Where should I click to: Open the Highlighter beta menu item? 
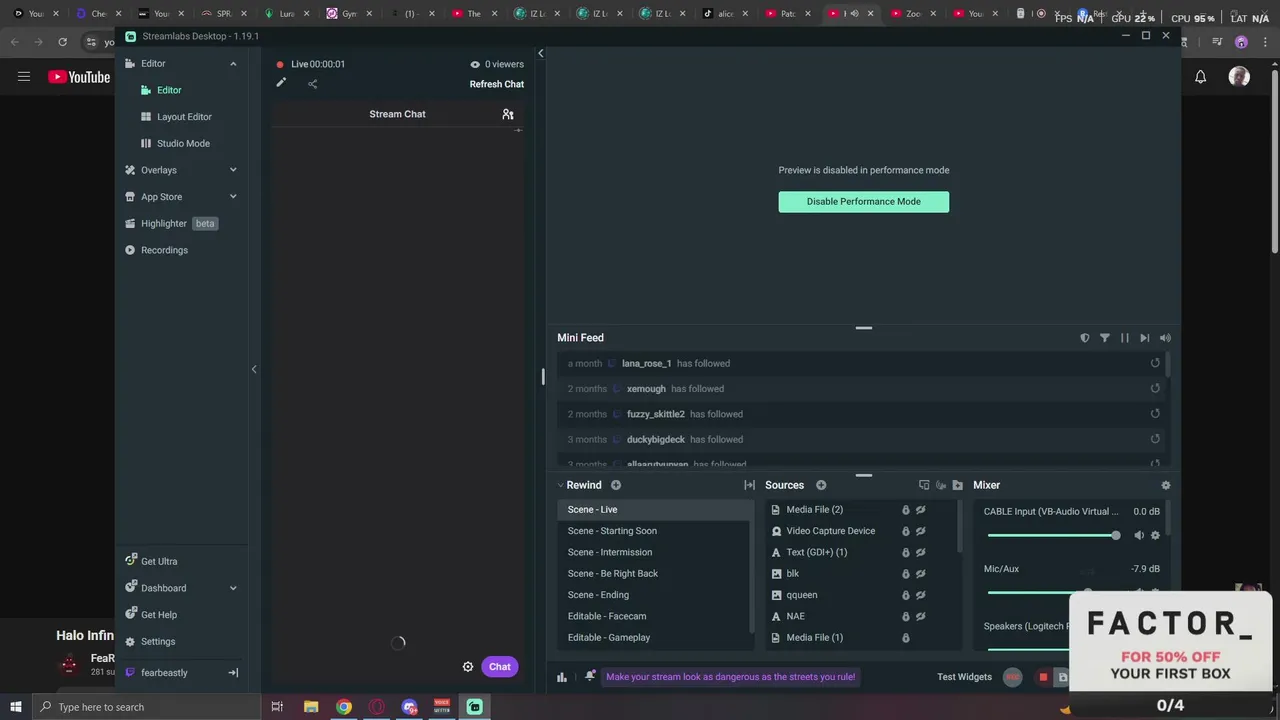[170, 223]
